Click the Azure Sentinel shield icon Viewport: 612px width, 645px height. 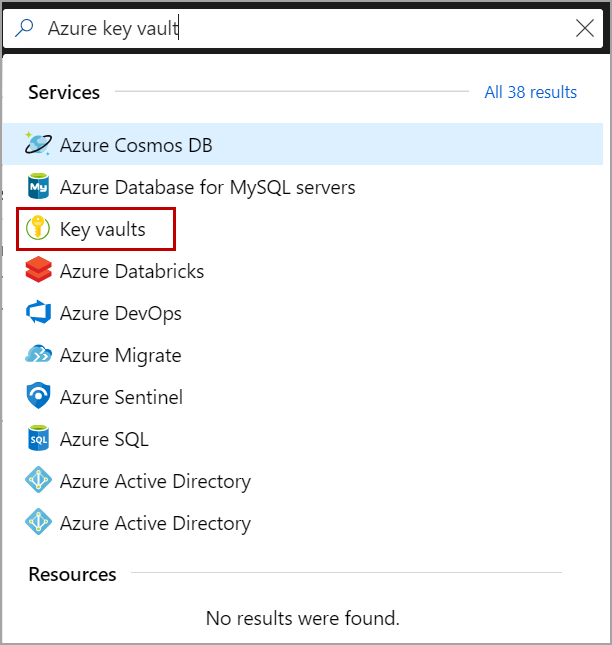pyautogui.click(x=39, y=397)
